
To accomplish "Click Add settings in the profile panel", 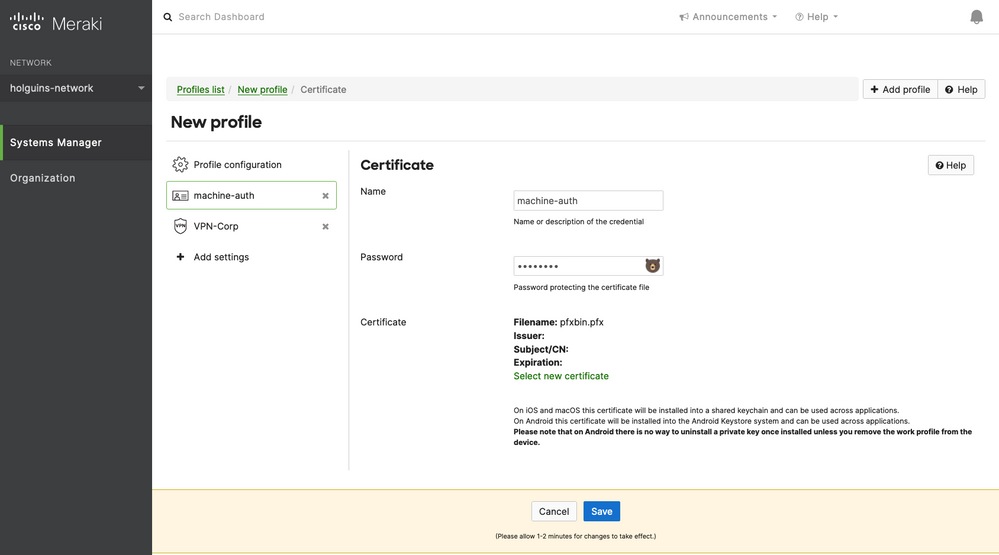I will tap(221, 257).
